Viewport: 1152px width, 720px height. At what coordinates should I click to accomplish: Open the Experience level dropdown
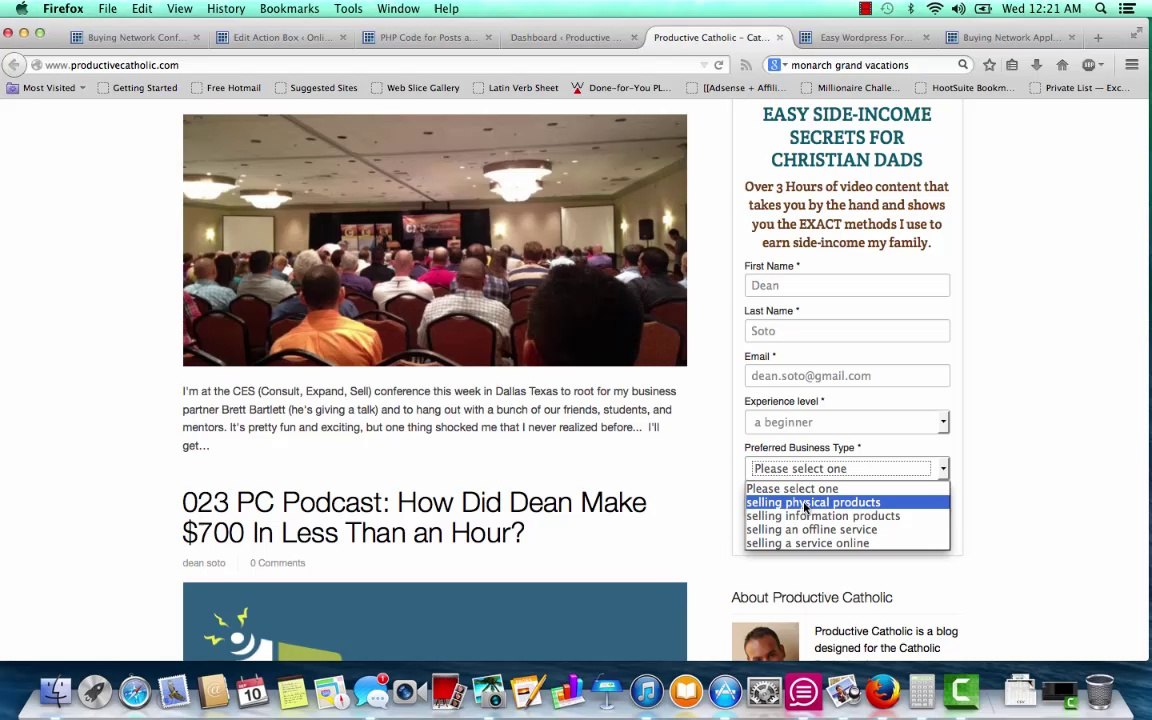(846, 422)
